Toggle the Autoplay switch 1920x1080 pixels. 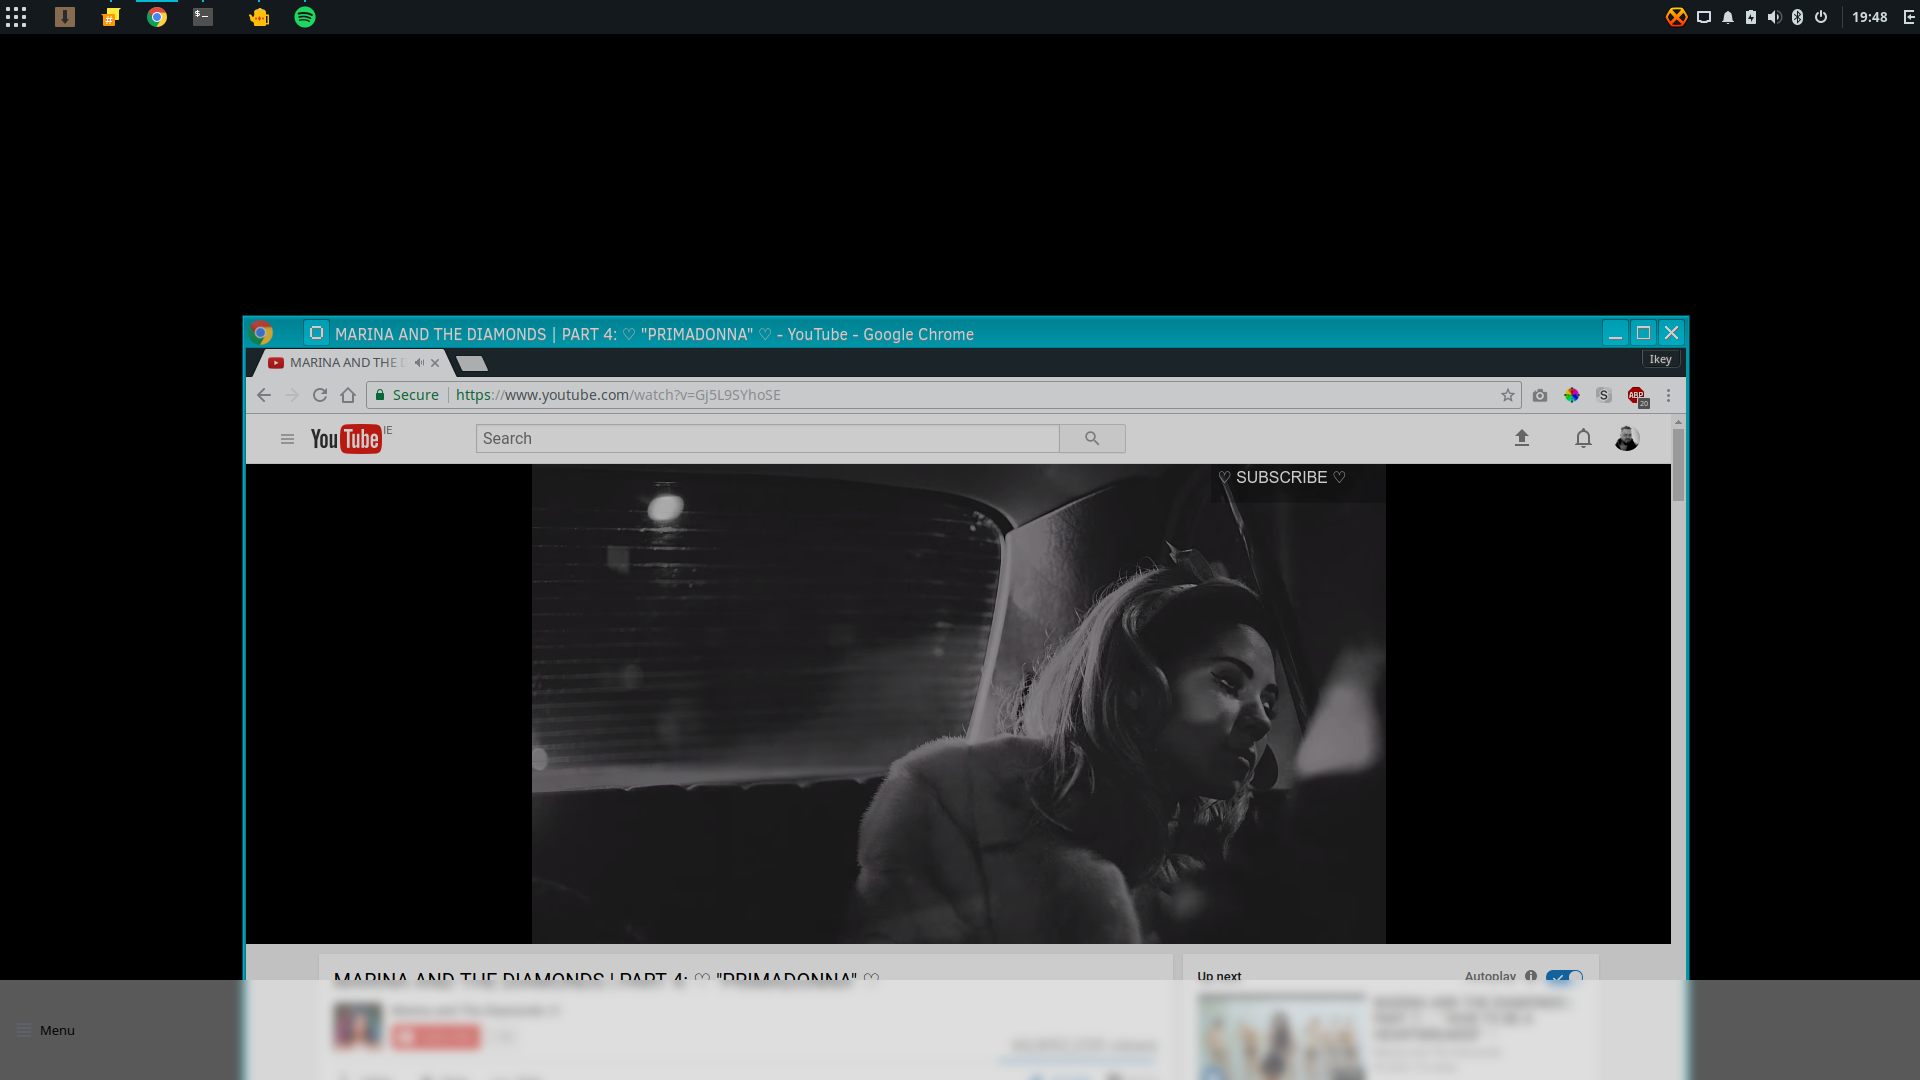(x=1564, y=976)
